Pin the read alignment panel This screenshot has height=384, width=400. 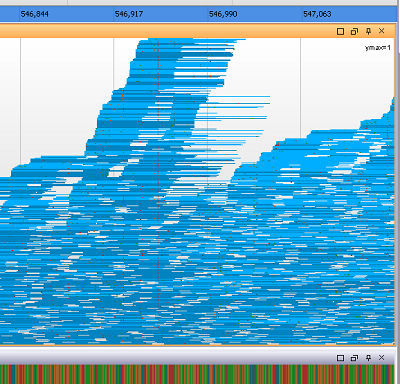point(368,31)
